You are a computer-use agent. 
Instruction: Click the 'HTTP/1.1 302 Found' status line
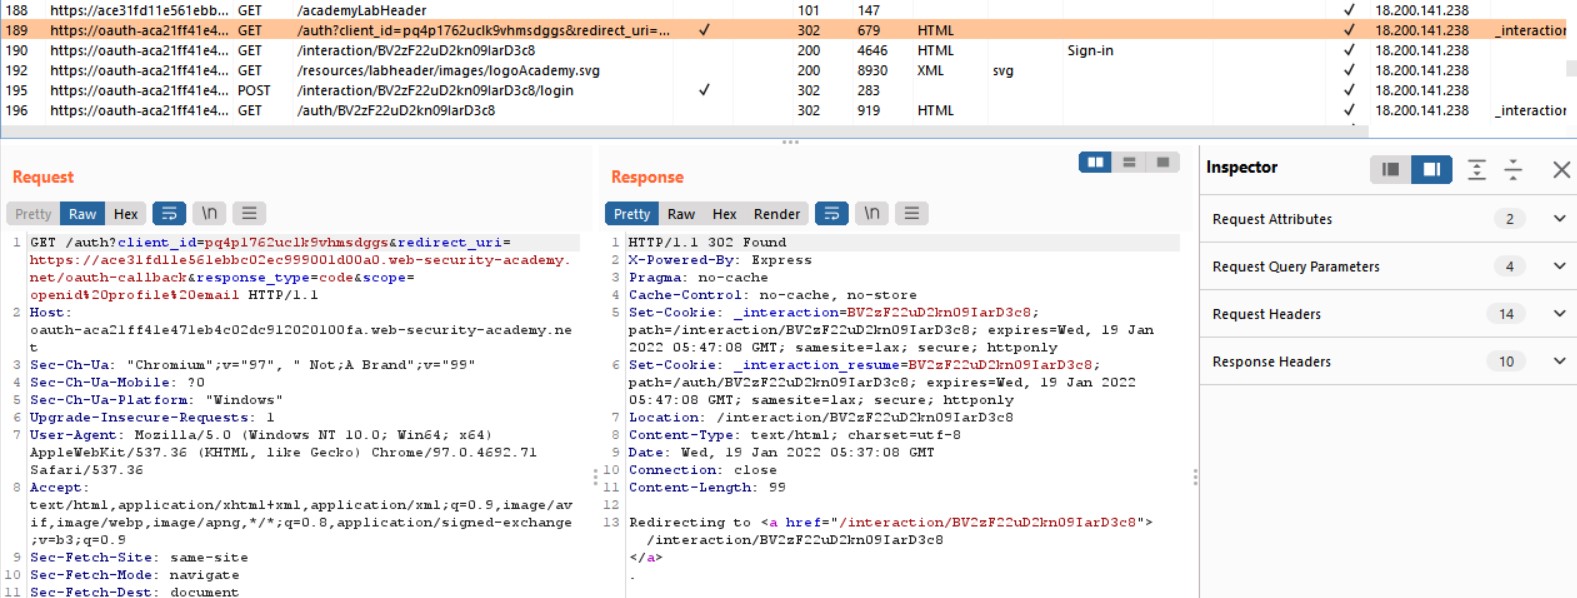click(x=707, y=242)
